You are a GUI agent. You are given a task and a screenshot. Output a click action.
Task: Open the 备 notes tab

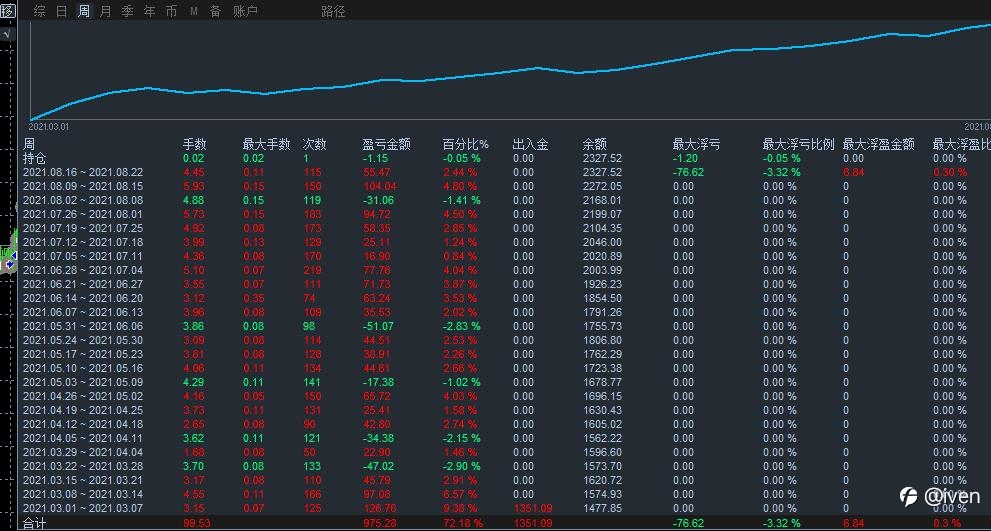coord(216,11)
